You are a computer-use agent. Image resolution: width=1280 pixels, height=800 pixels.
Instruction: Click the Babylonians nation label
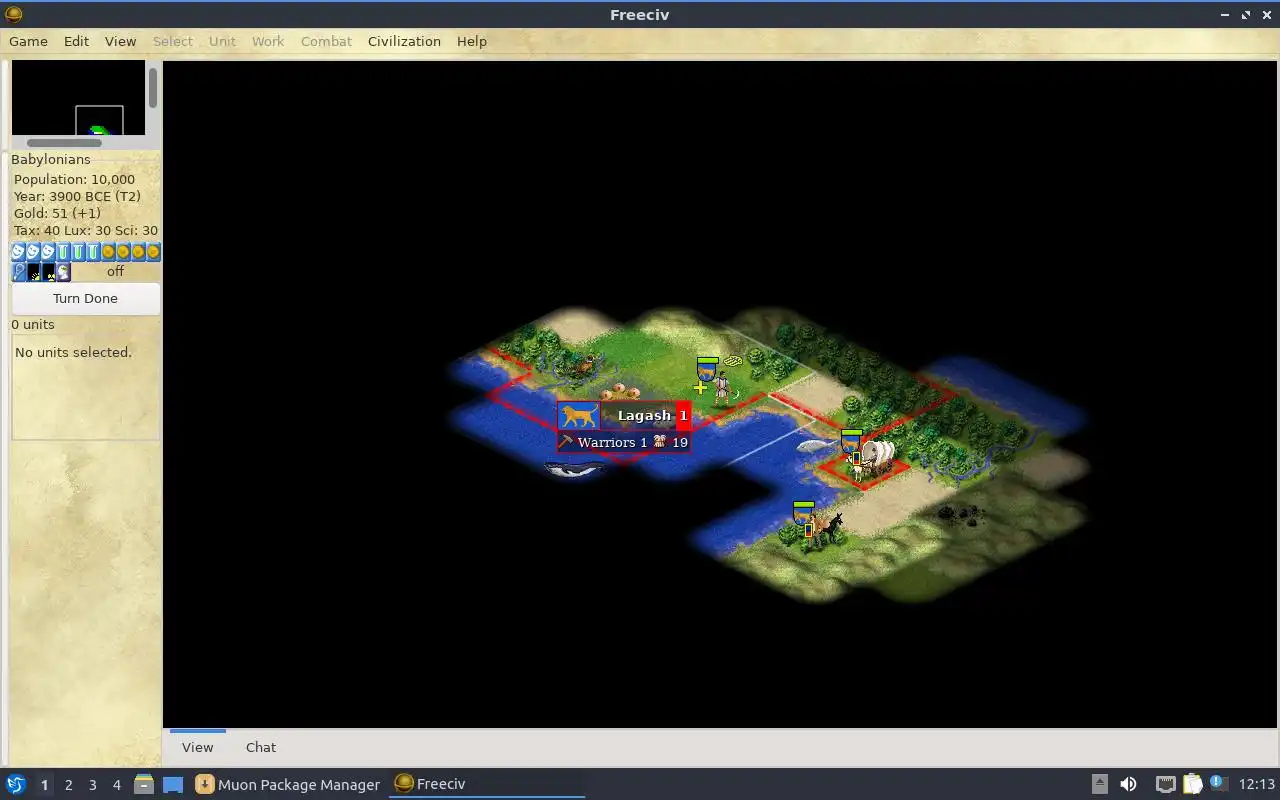tap(51, 159)
